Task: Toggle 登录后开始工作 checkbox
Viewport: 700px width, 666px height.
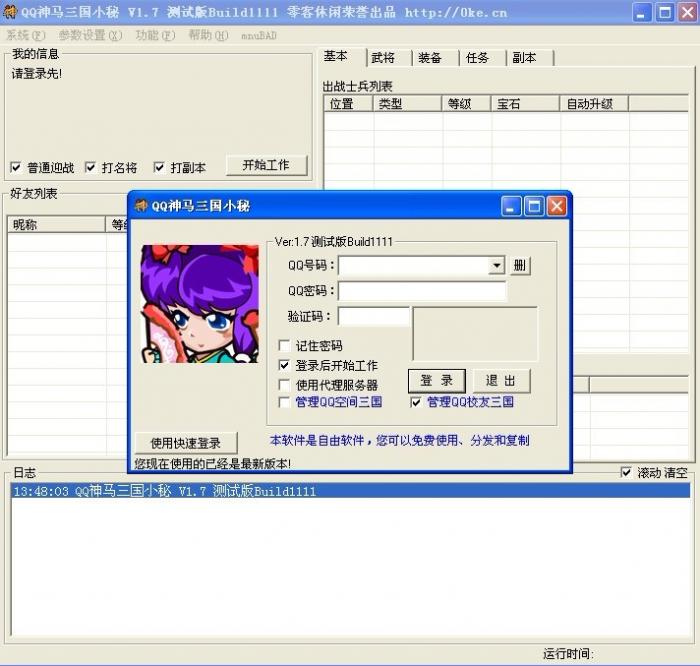Action: click(x=284, y=365)
